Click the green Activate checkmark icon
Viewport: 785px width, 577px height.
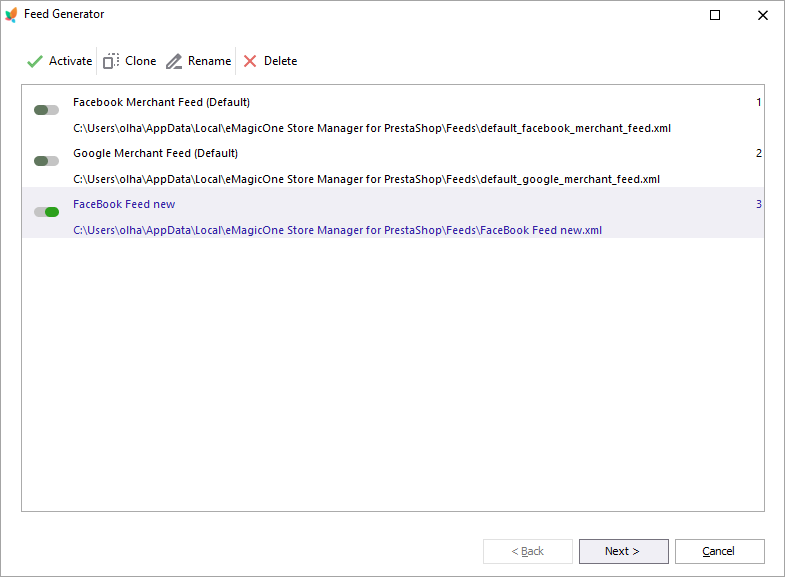pos(35,61)
